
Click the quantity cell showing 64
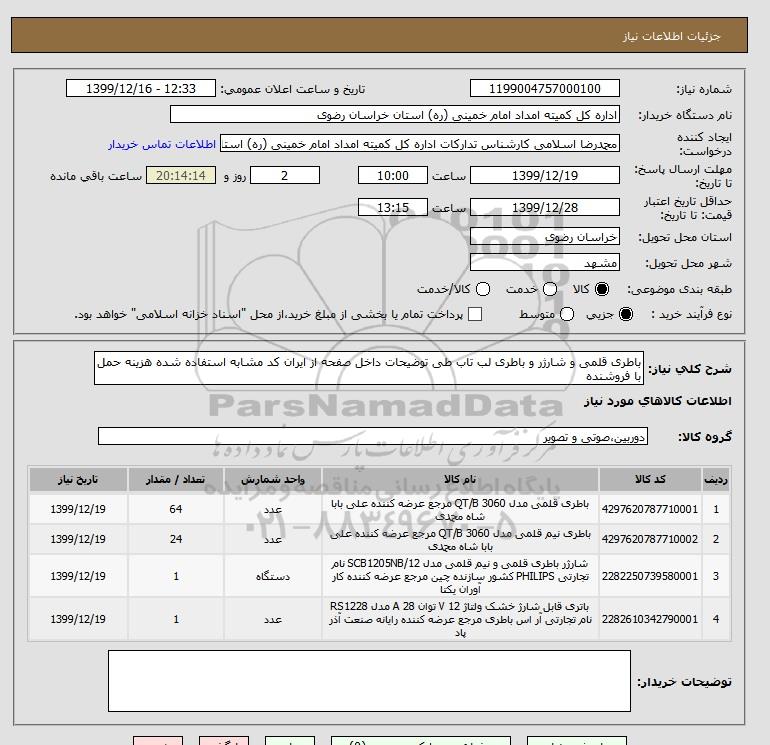tap(176, 509)
